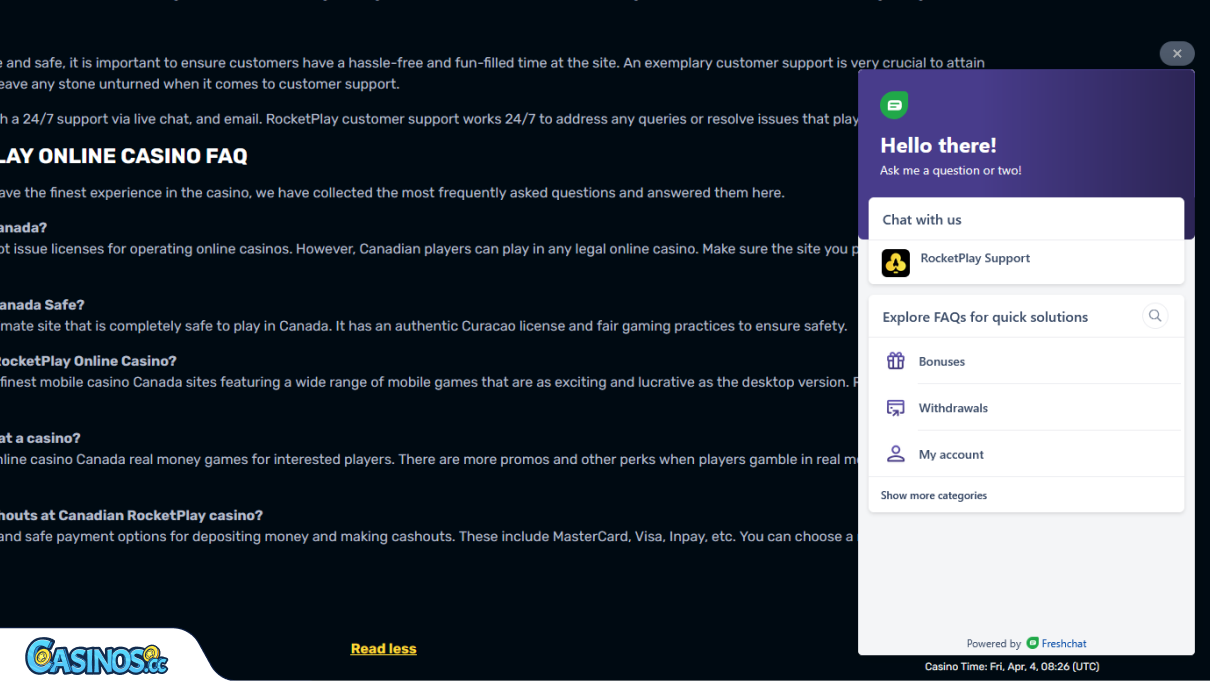Open the My account FAQ category
Viewport: 1210px width, 681px height.
click(1026, 454)
